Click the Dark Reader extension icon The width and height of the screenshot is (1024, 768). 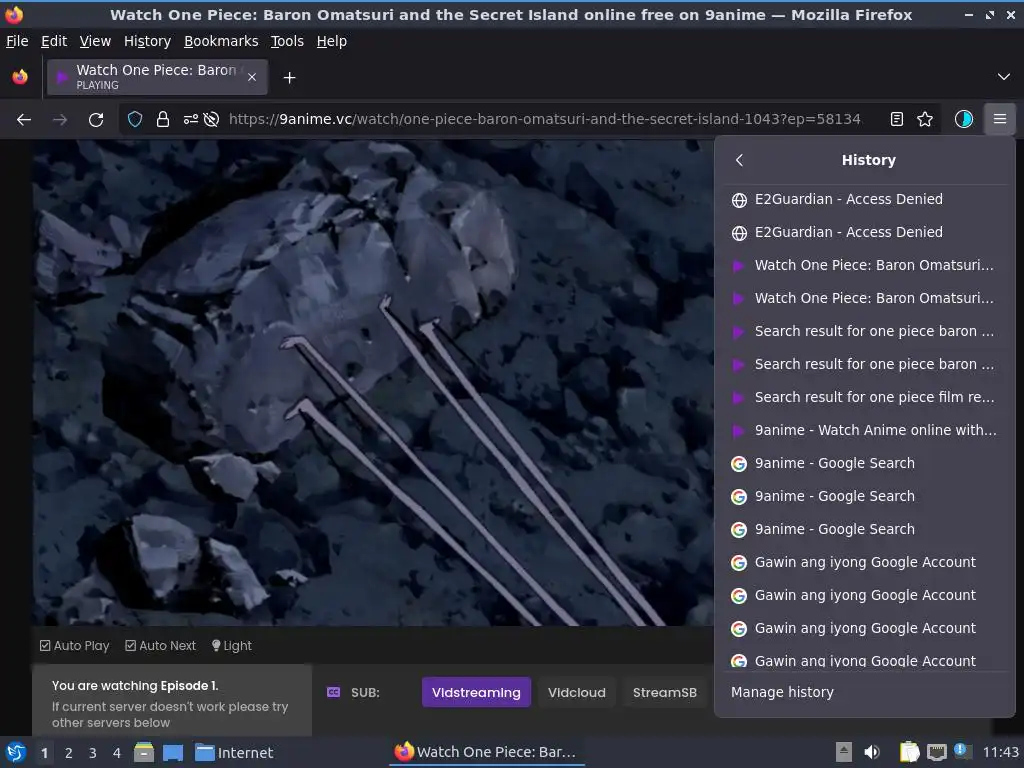pyautogui.click(x=964, y=120)
